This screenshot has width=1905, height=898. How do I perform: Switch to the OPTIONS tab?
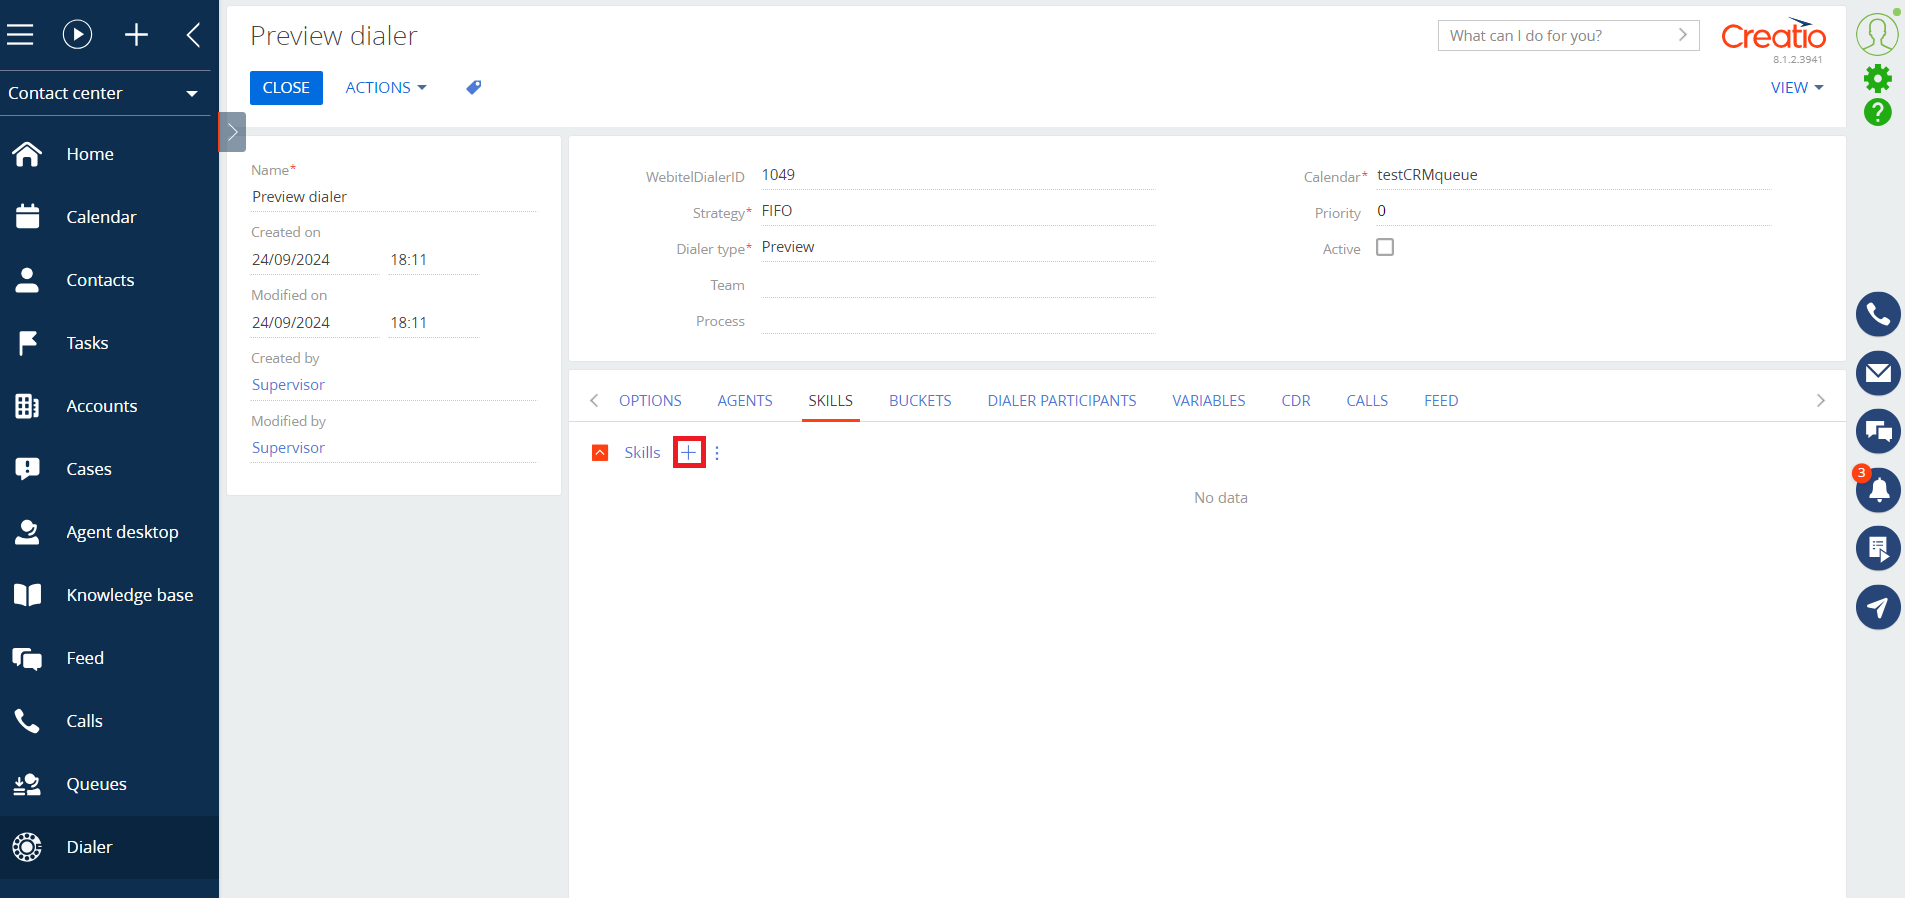point(650,401)
